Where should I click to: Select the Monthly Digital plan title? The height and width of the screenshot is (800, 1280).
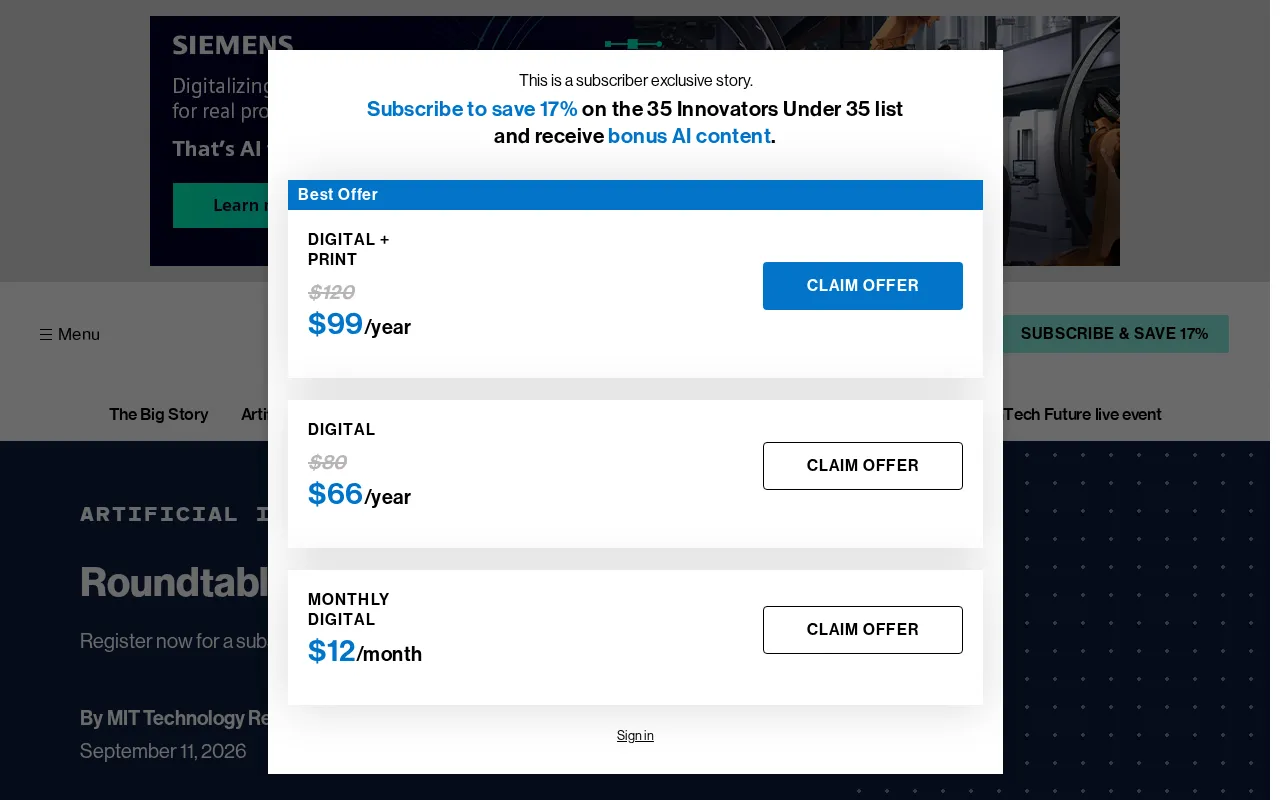coord(348,610)
